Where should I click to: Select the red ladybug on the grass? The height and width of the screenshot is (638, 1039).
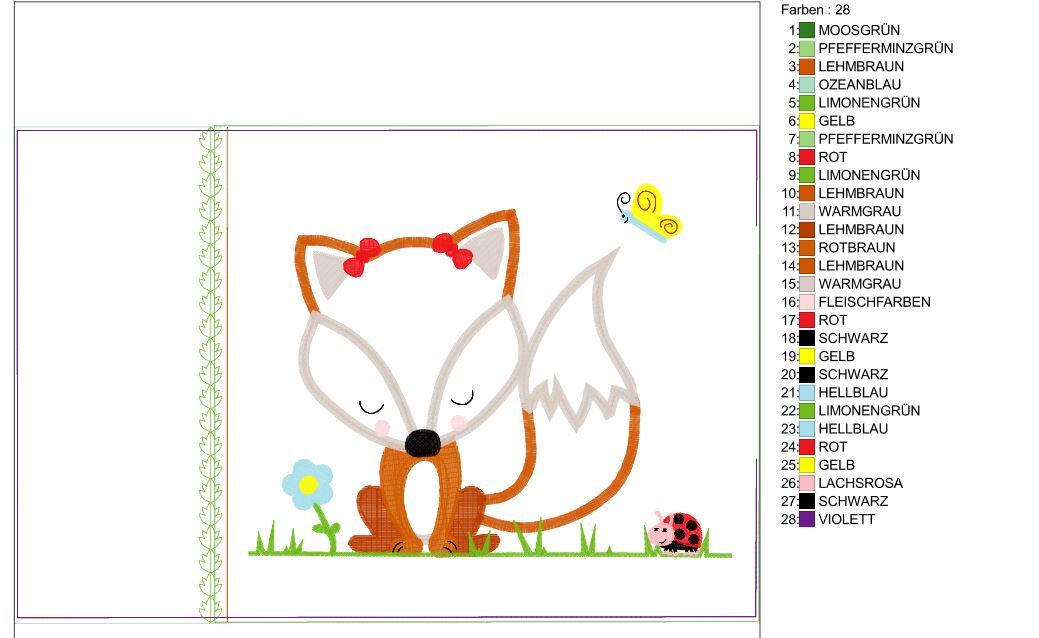pos(679,531)
